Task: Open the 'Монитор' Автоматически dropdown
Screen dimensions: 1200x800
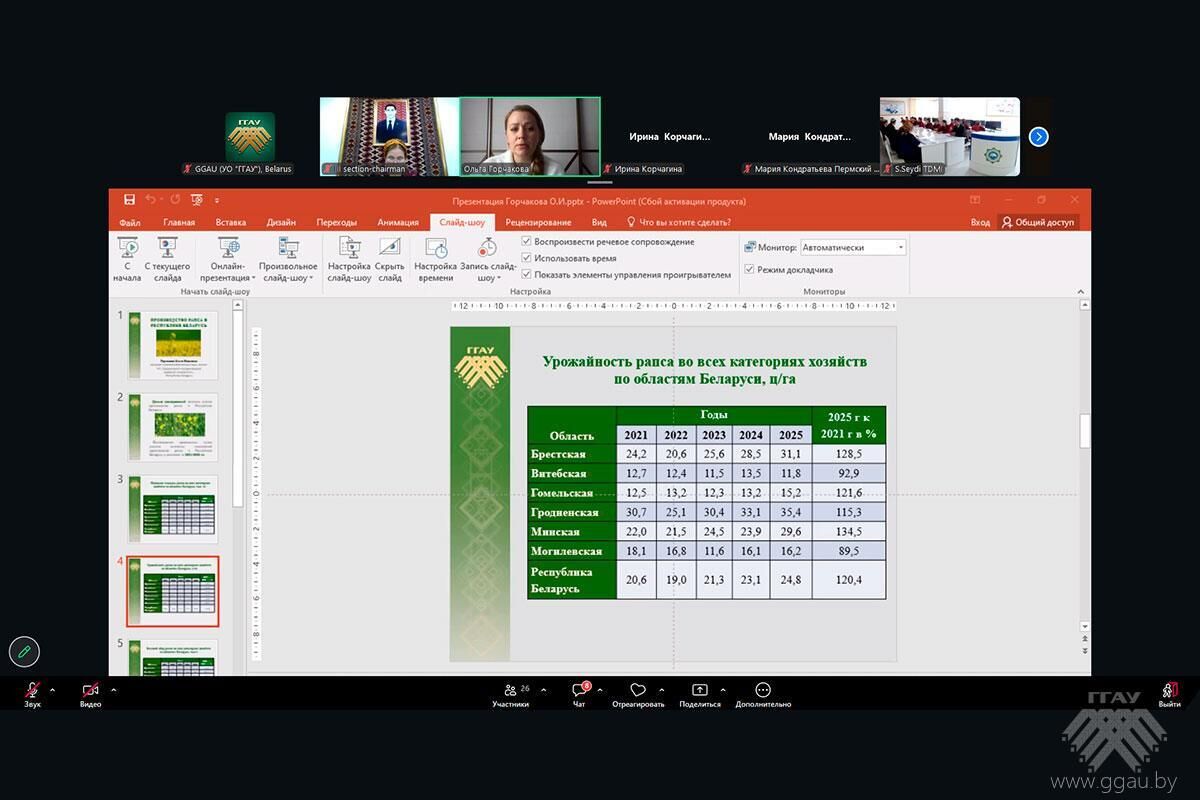Action: 853,247
